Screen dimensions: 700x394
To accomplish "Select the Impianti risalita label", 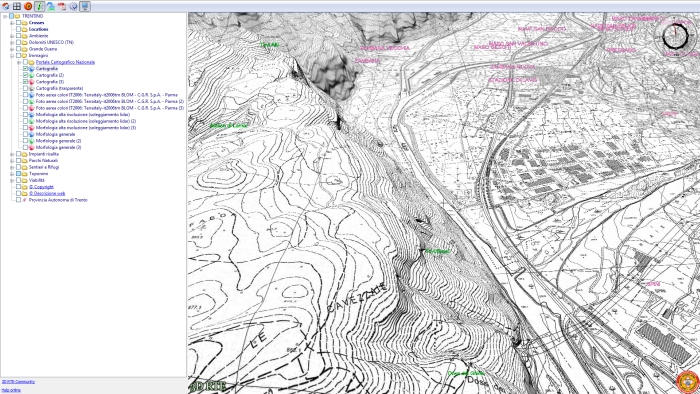I will pos(44,154).
